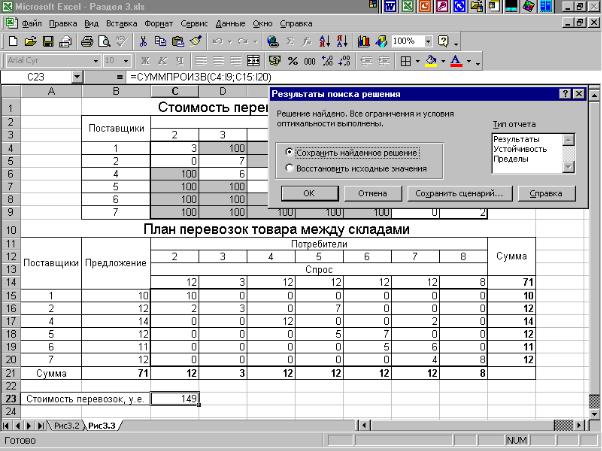Open the Paste Function fx icon
Image resolution: width=602 pixels, height=451 pixels.
point(307,41)
